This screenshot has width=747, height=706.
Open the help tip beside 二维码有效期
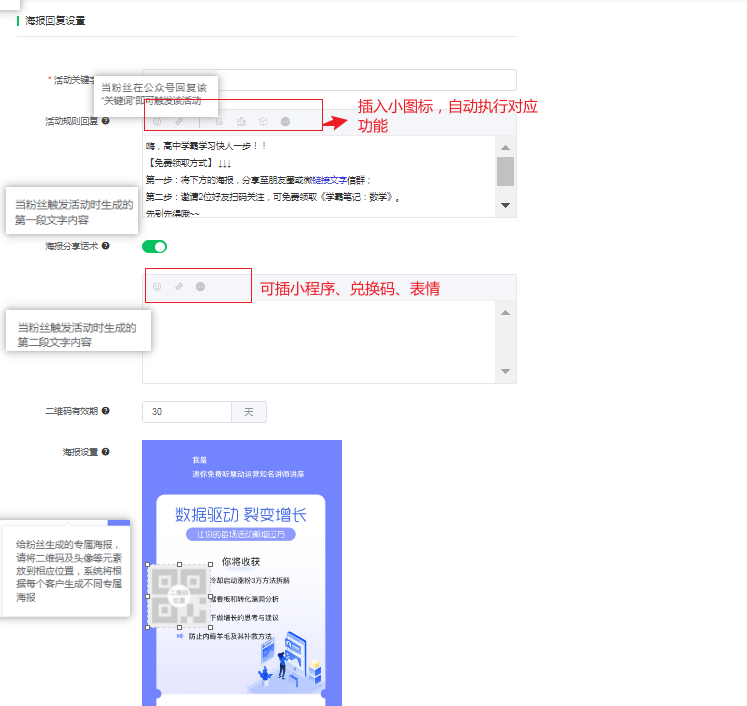pyautogui.click(x=106, y=410)
